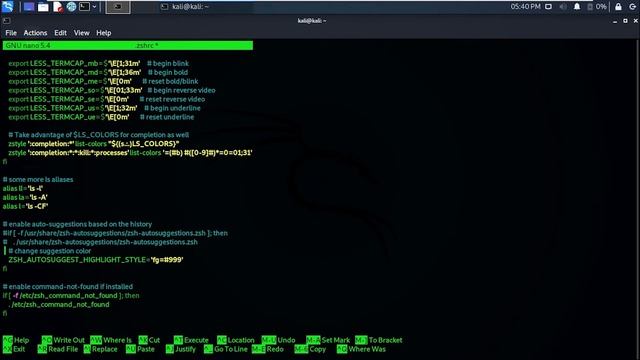Open the Help menu
Screen dimensions: 640x360
[x=104, y=33]
